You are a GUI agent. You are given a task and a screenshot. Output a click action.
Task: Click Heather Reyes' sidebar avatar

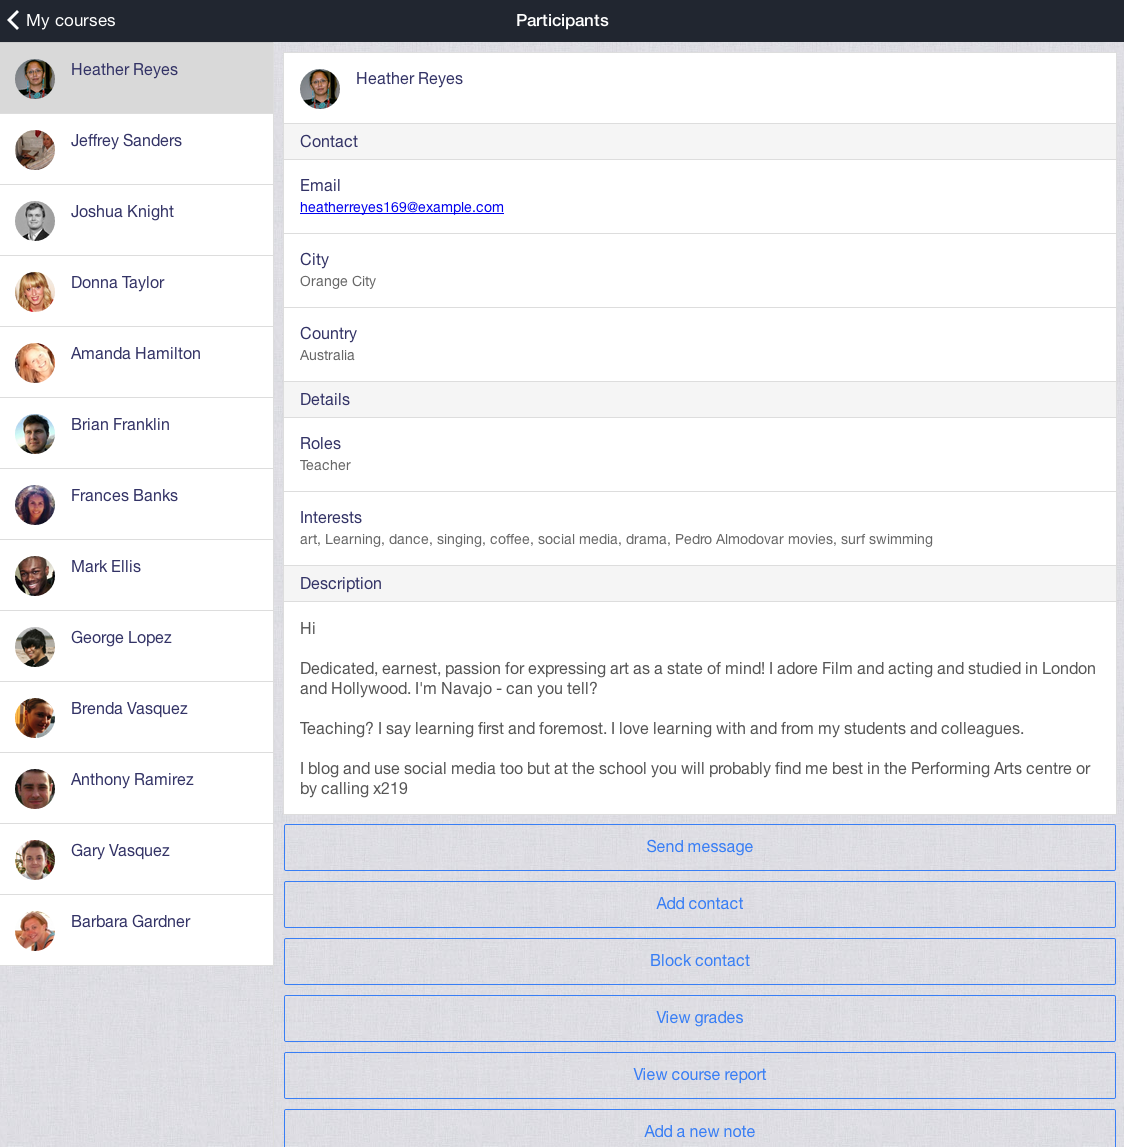tap(35, 79)
